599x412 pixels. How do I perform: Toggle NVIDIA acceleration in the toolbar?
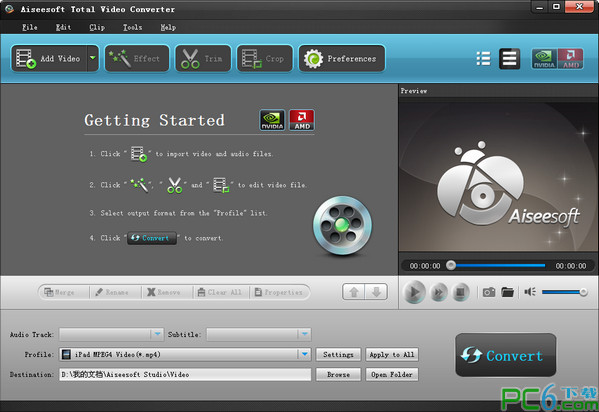[544, 59]
